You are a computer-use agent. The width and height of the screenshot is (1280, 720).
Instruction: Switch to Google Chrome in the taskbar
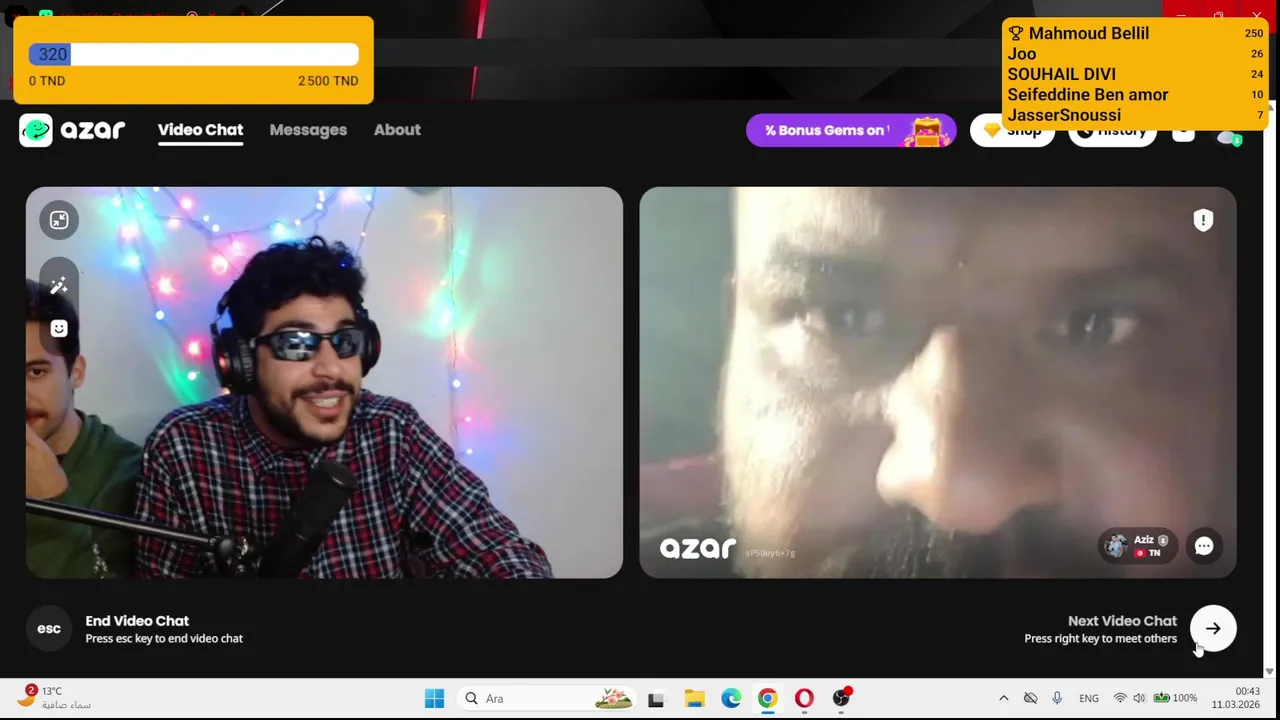767,698
